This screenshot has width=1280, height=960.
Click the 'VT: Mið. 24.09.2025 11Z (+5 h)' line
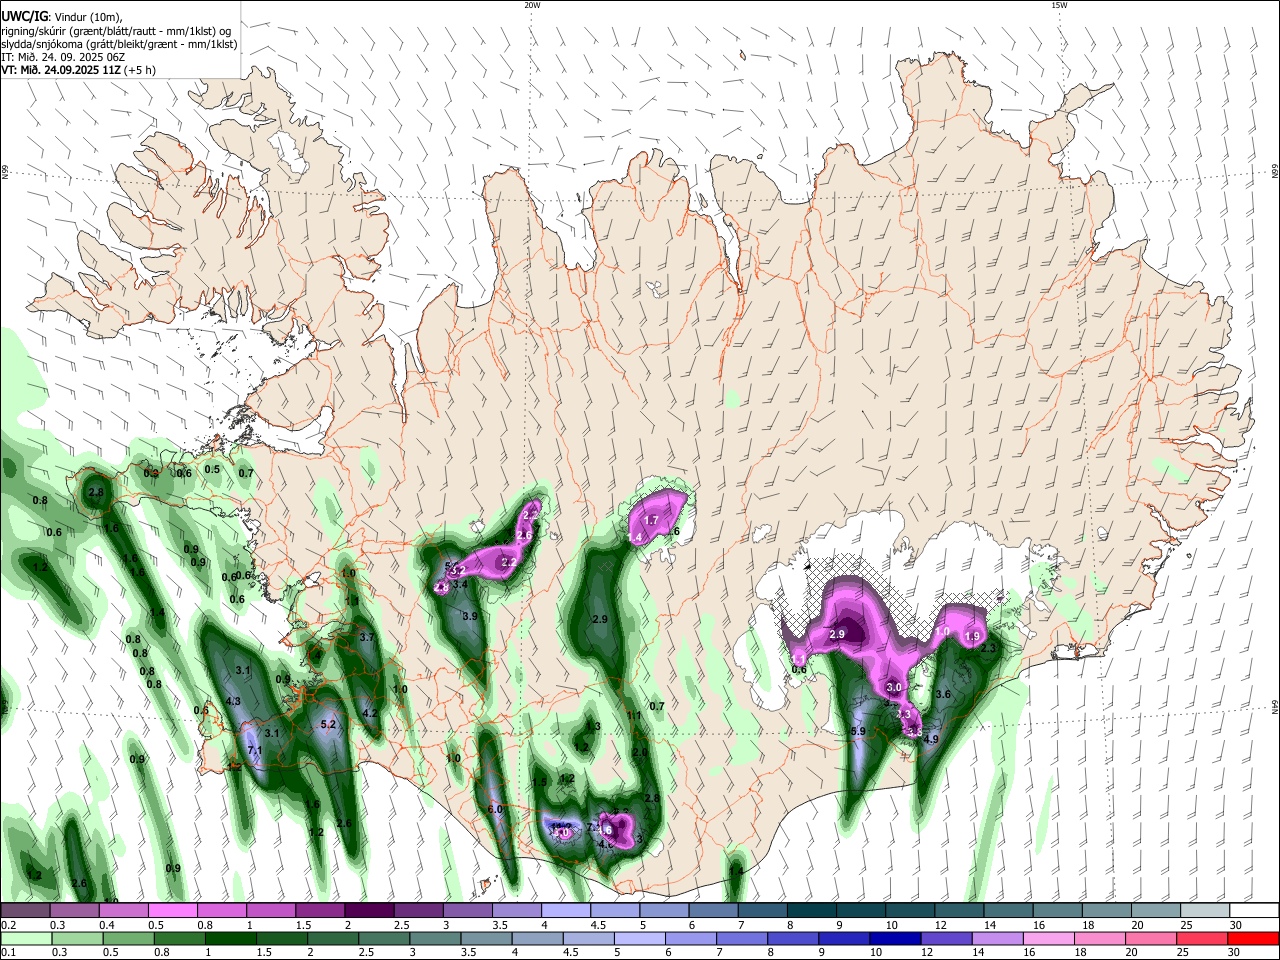79,70
